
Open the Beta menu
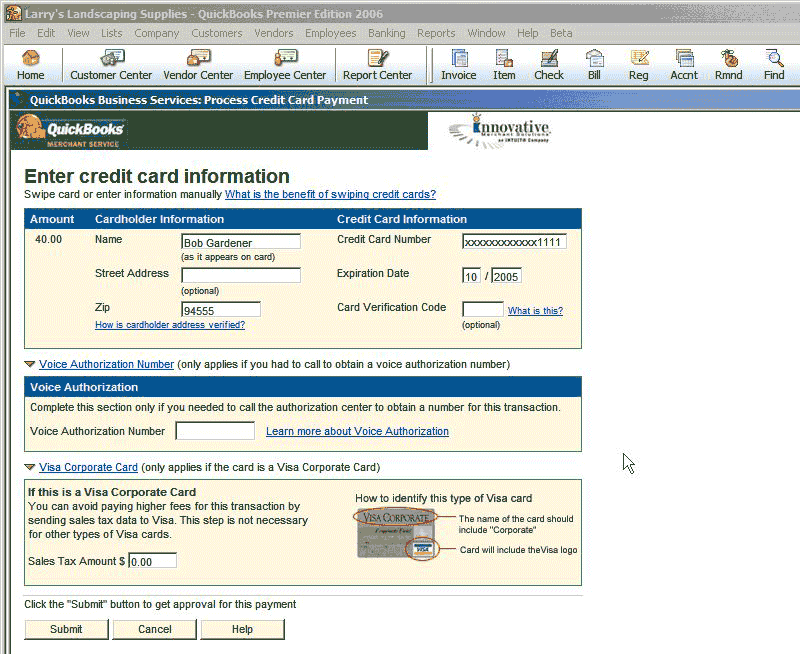(561, 33)
